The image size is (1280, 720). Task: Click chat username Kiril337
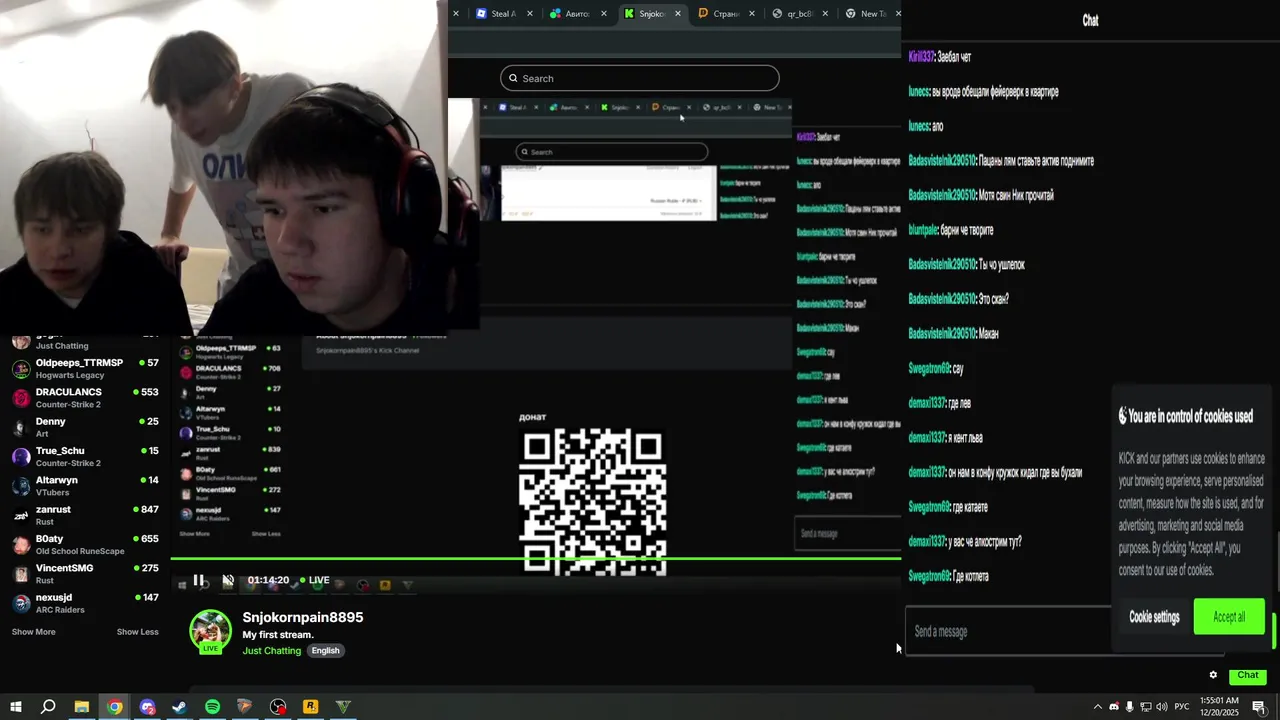click(920, 57)
